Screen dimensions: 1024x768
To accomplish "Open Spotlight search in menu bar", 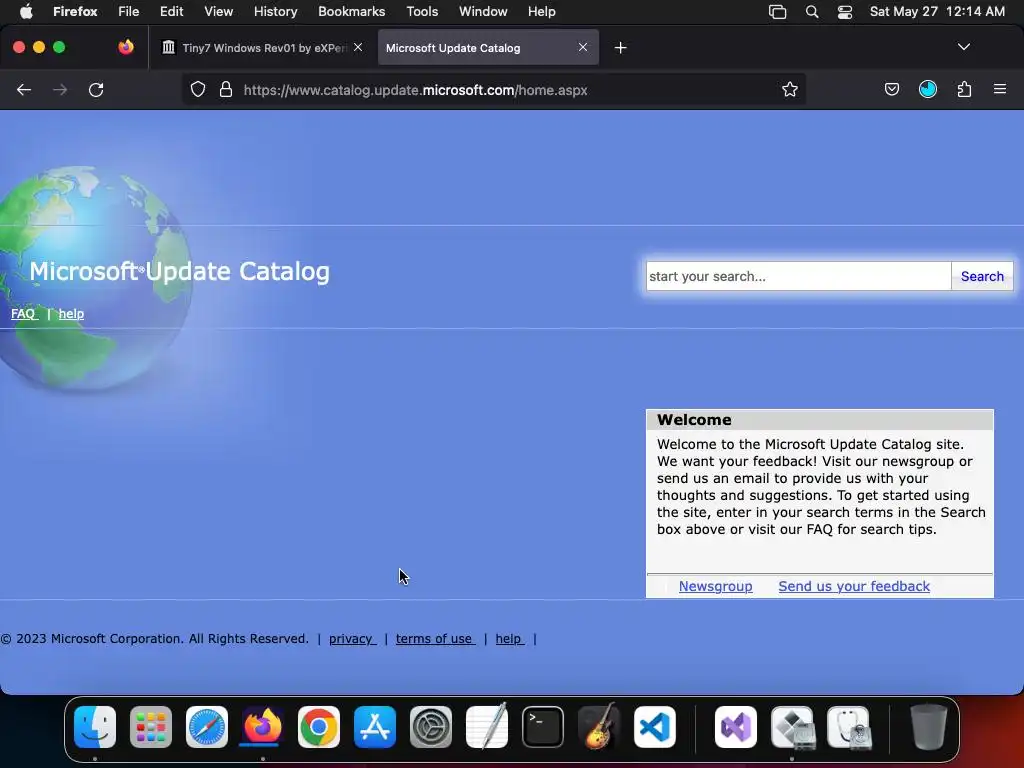I will pos(812,12).
